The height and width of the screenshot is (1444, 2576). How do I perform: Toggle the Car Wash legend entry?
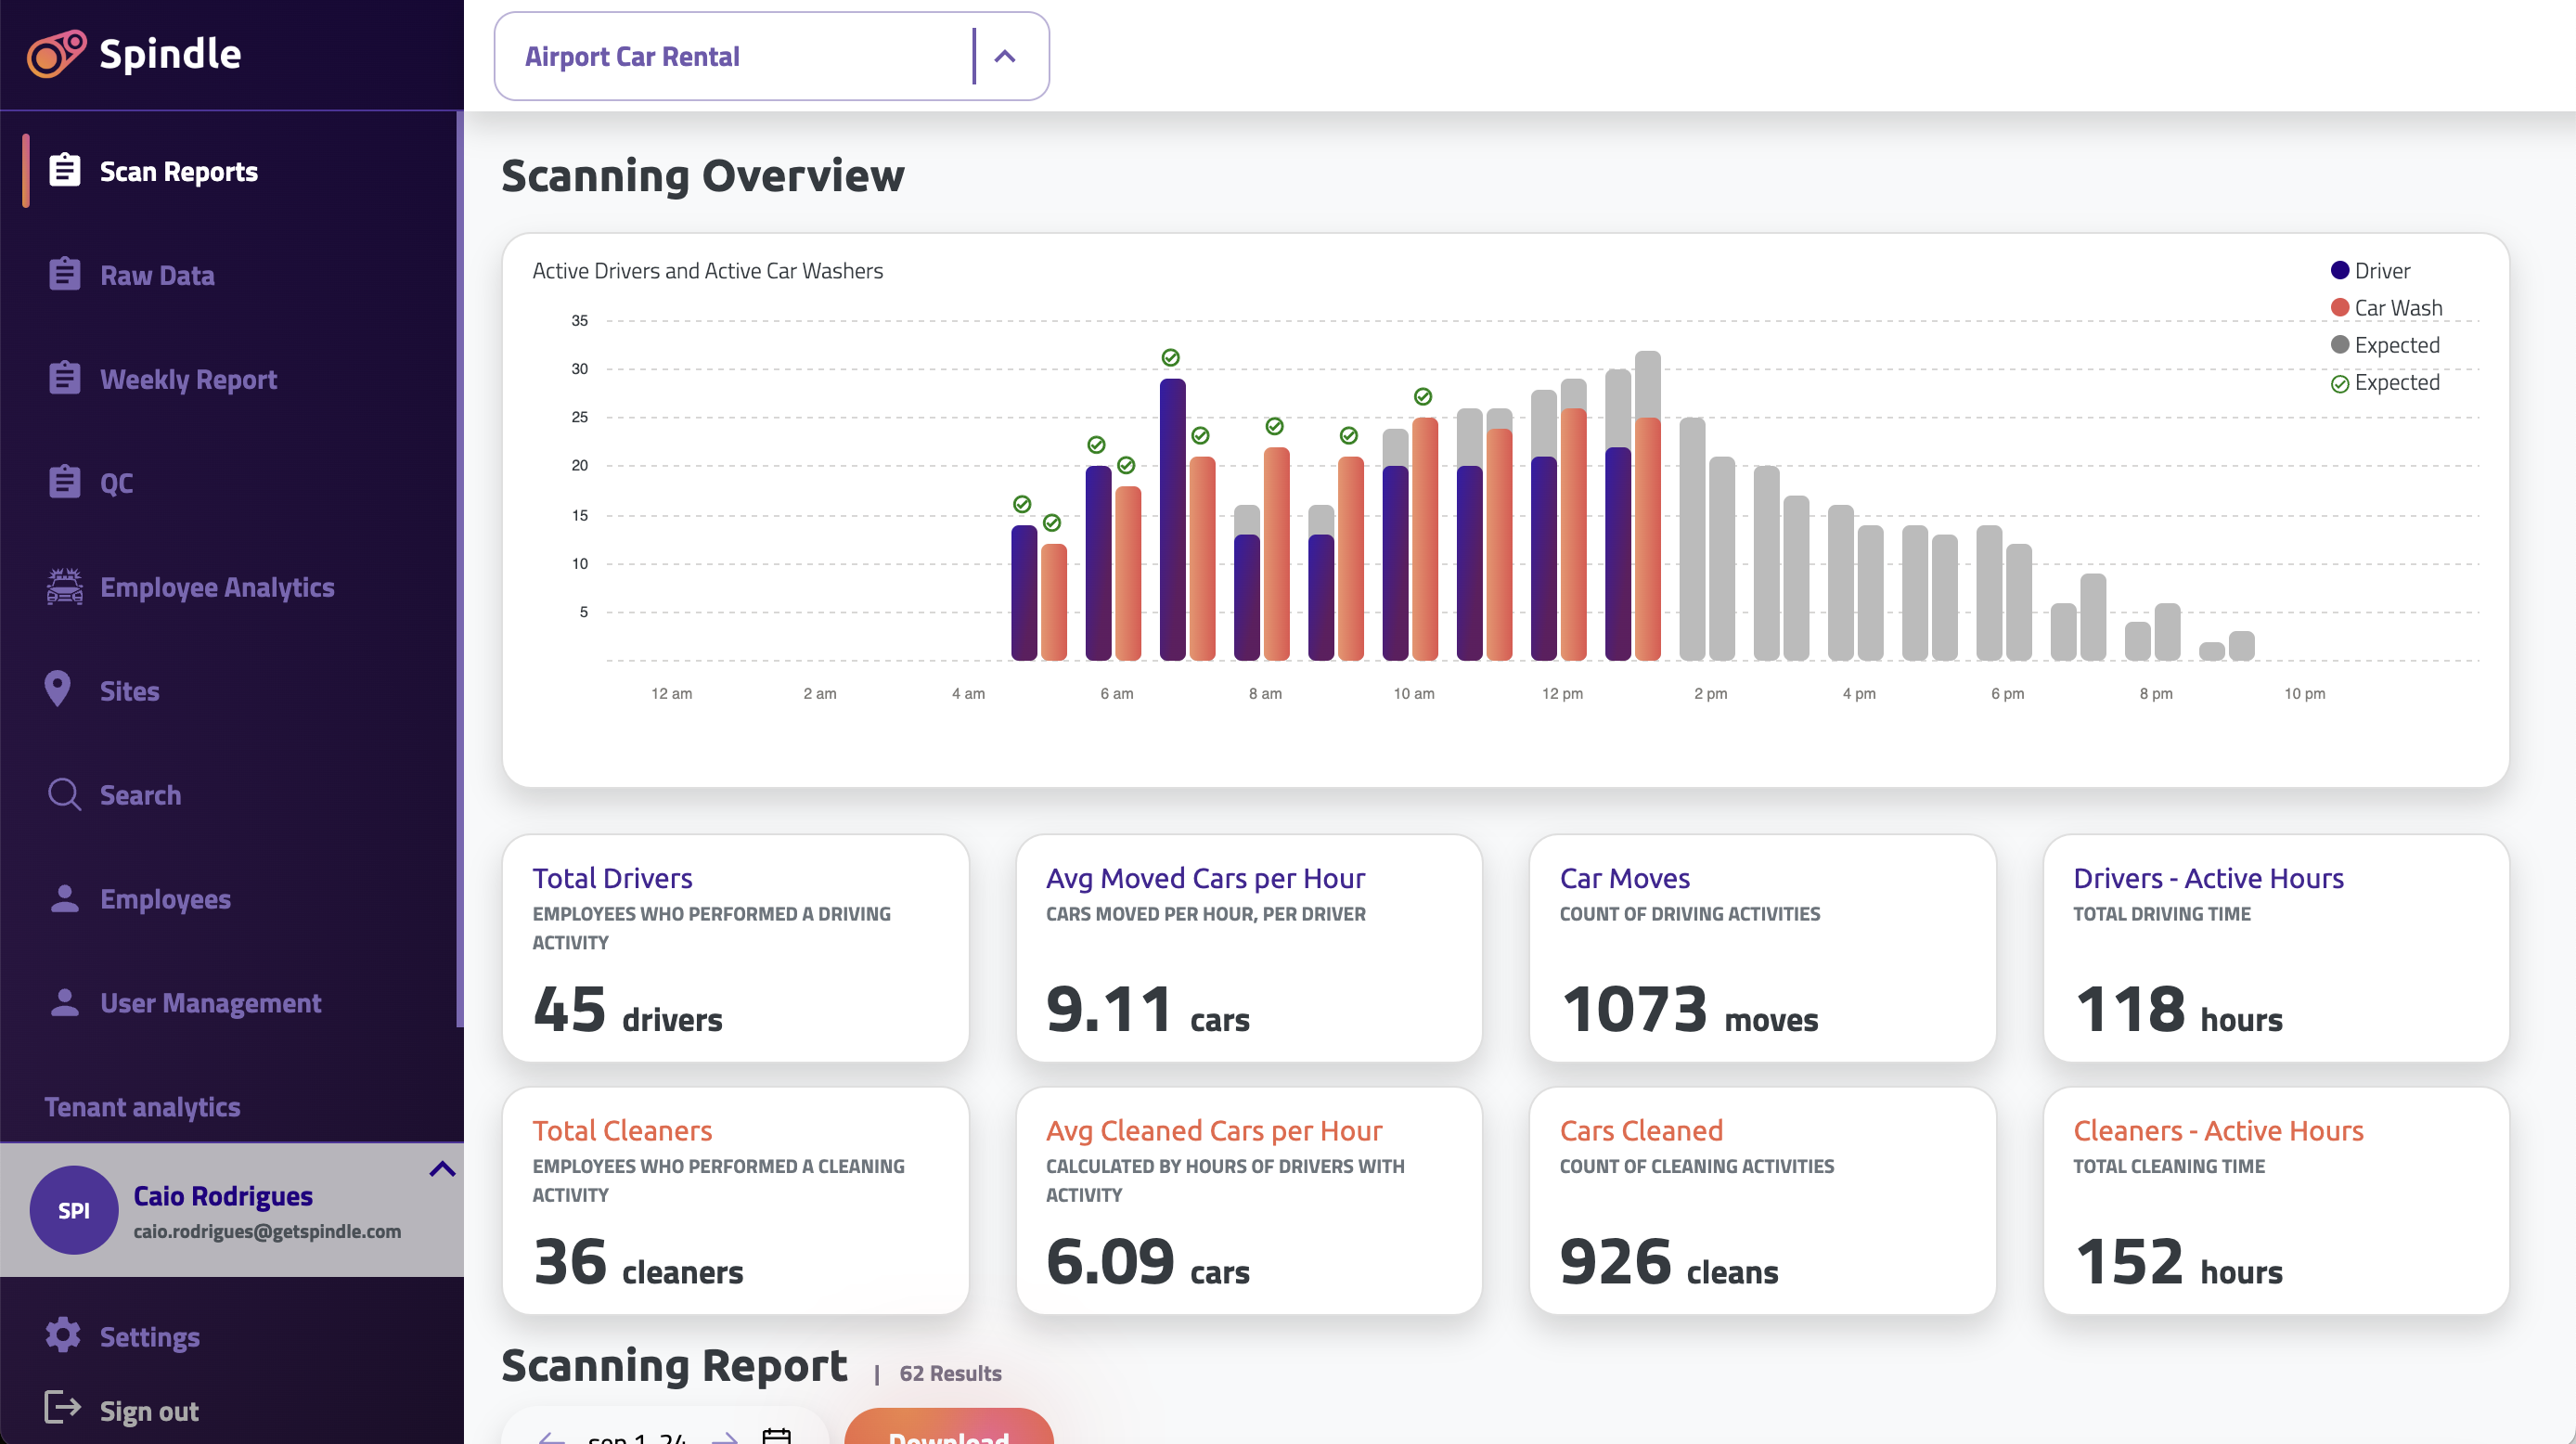2385,307
